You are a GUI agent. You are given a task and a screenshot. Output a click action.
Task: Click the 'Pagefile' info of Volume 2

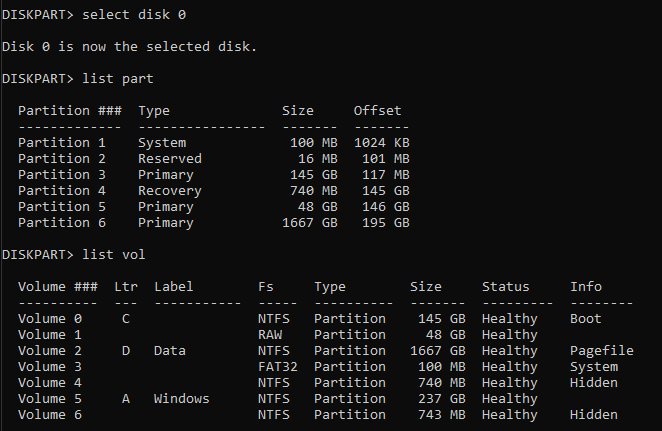tap(602, 351)
